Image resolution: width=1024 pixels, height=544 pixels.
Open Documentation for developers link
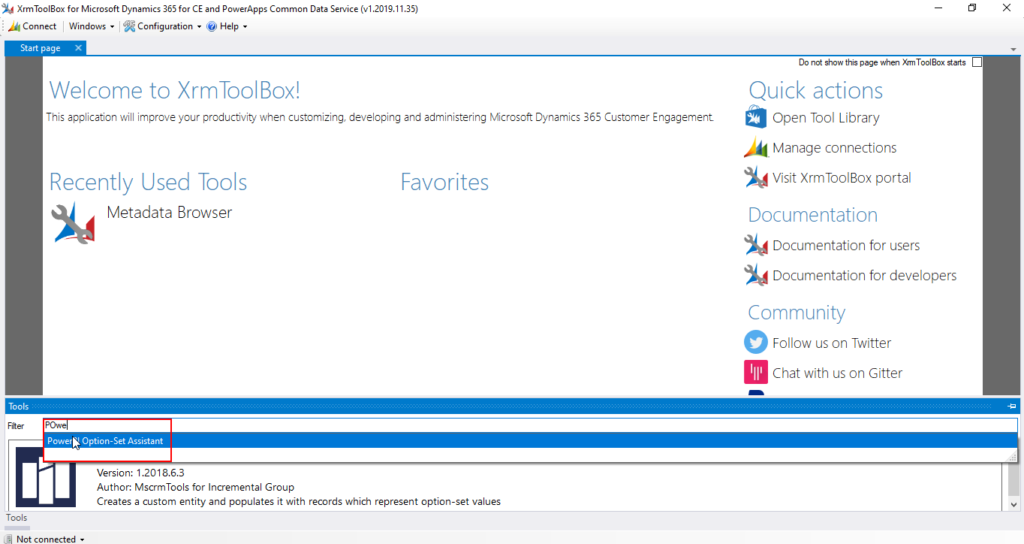coord(864,276)
